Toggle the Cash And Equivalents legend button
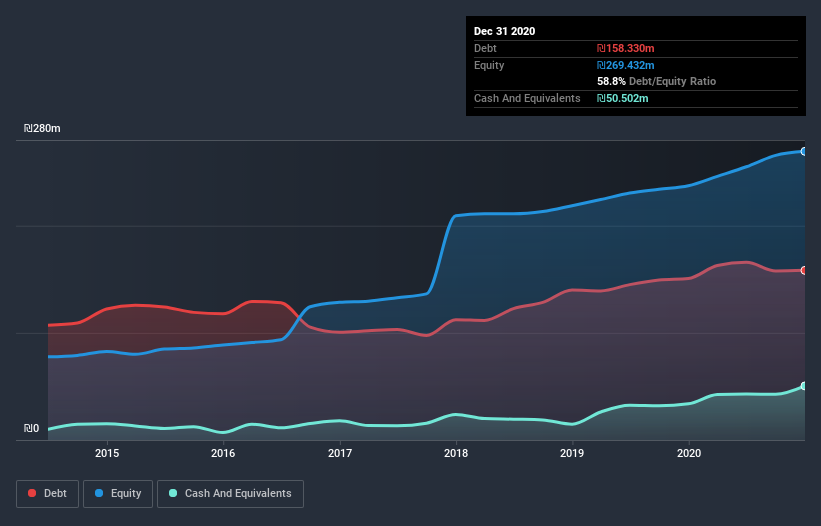This screenshot has height=526, width=821. coord(230,494)
